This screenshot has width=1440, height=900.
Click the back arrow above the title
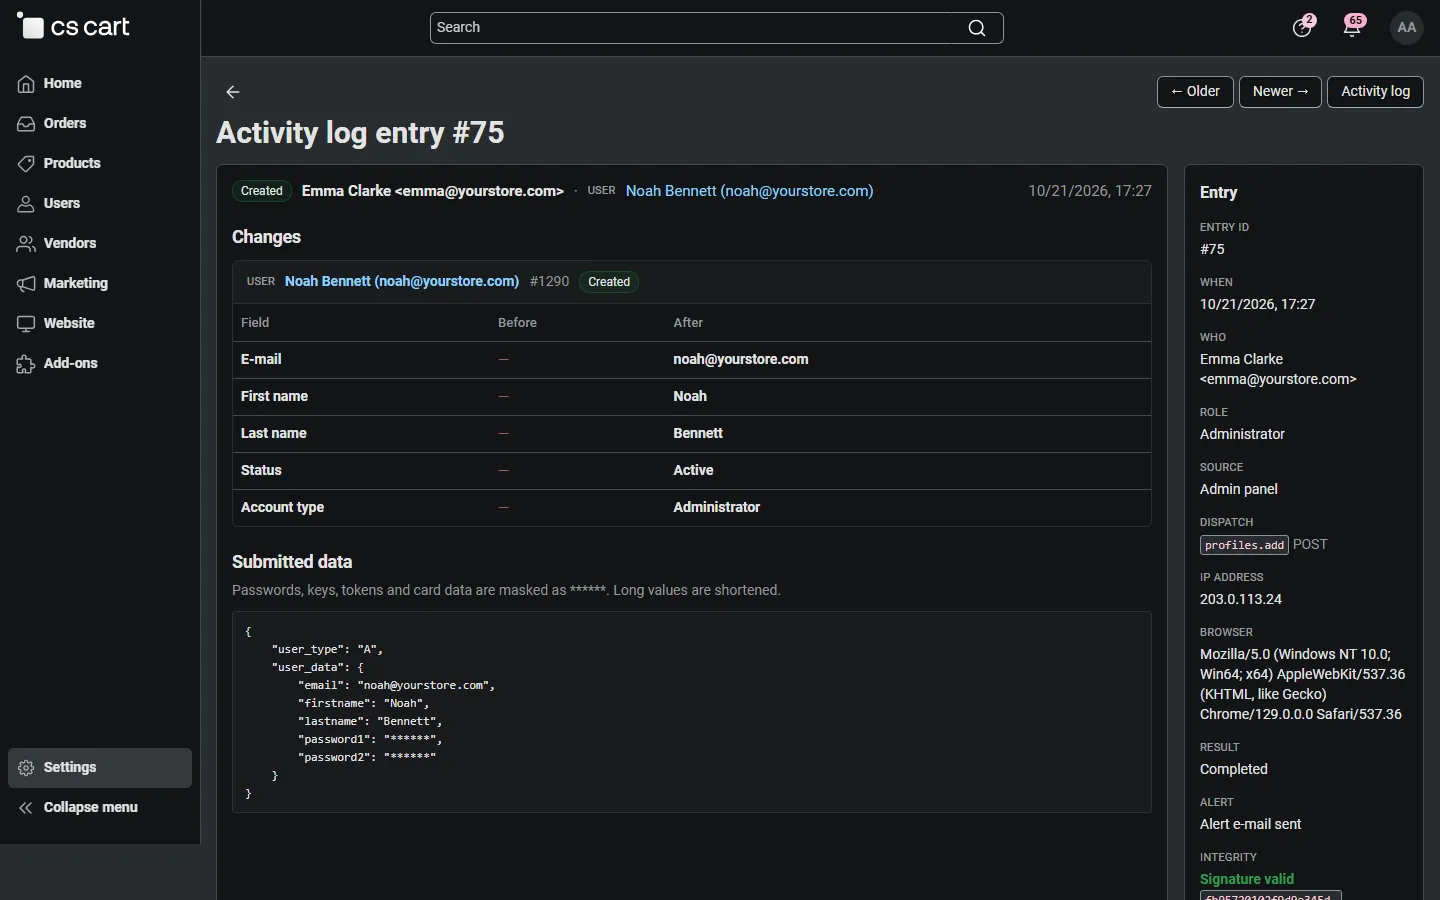[233, 92]
